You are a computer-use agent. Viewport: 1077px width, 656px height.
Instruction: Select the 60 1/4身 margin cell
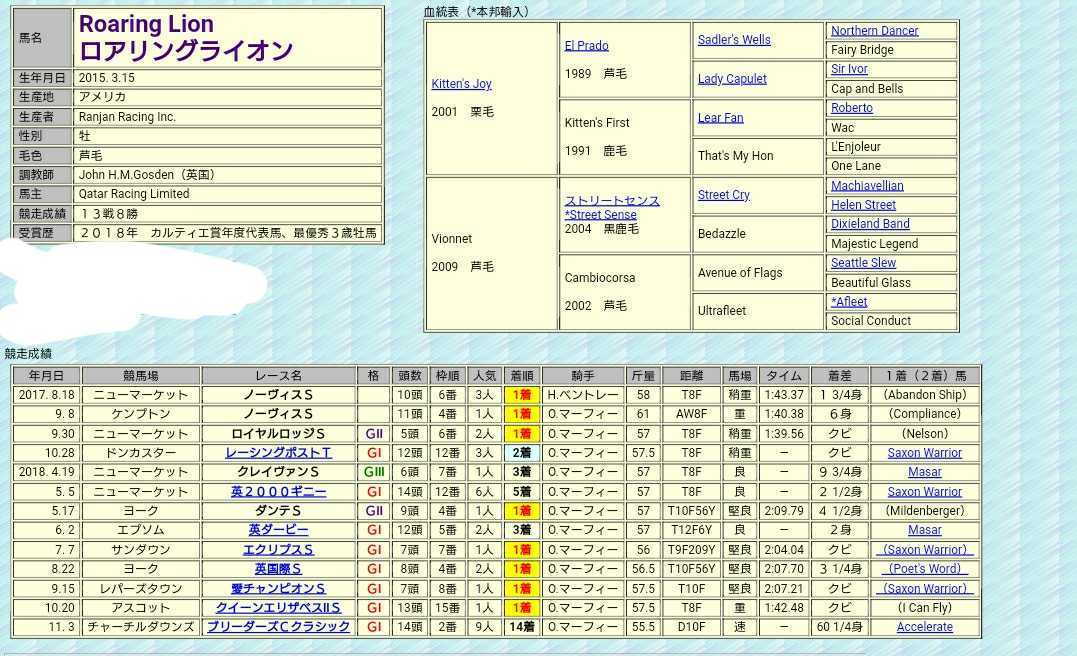(839, 627)
